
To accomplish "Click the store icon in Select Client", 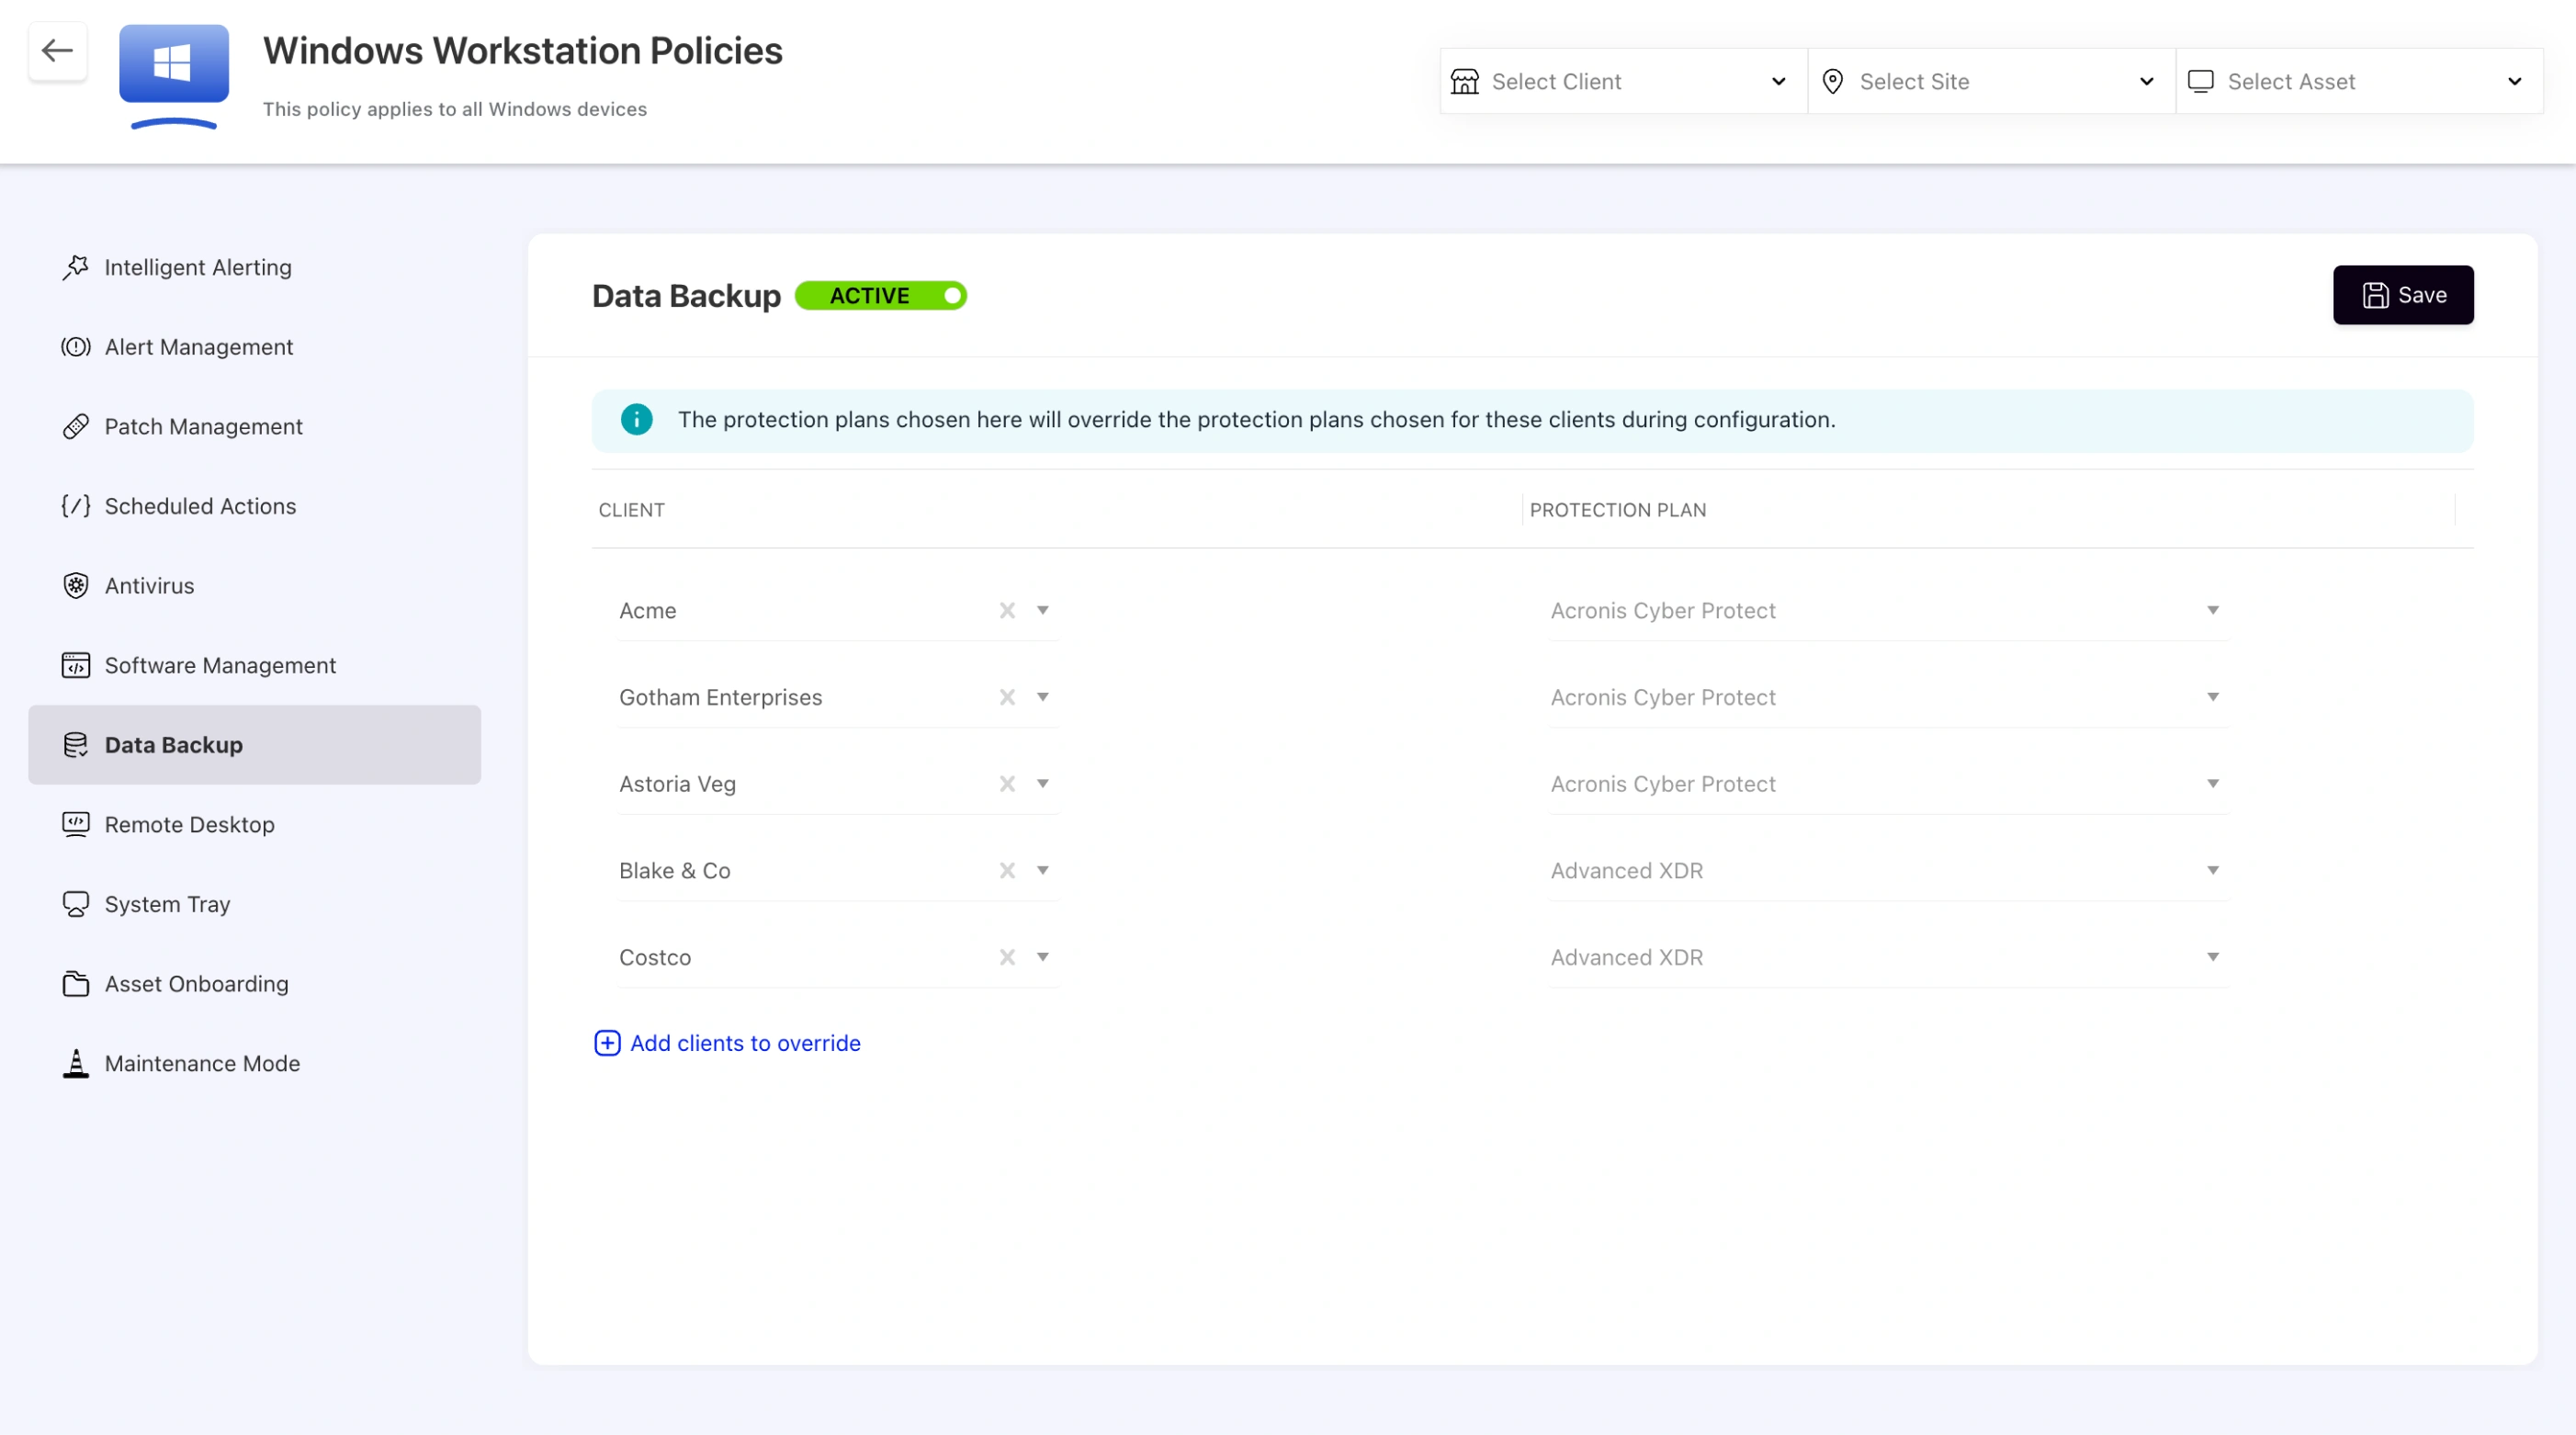I will pos(1465,81).
